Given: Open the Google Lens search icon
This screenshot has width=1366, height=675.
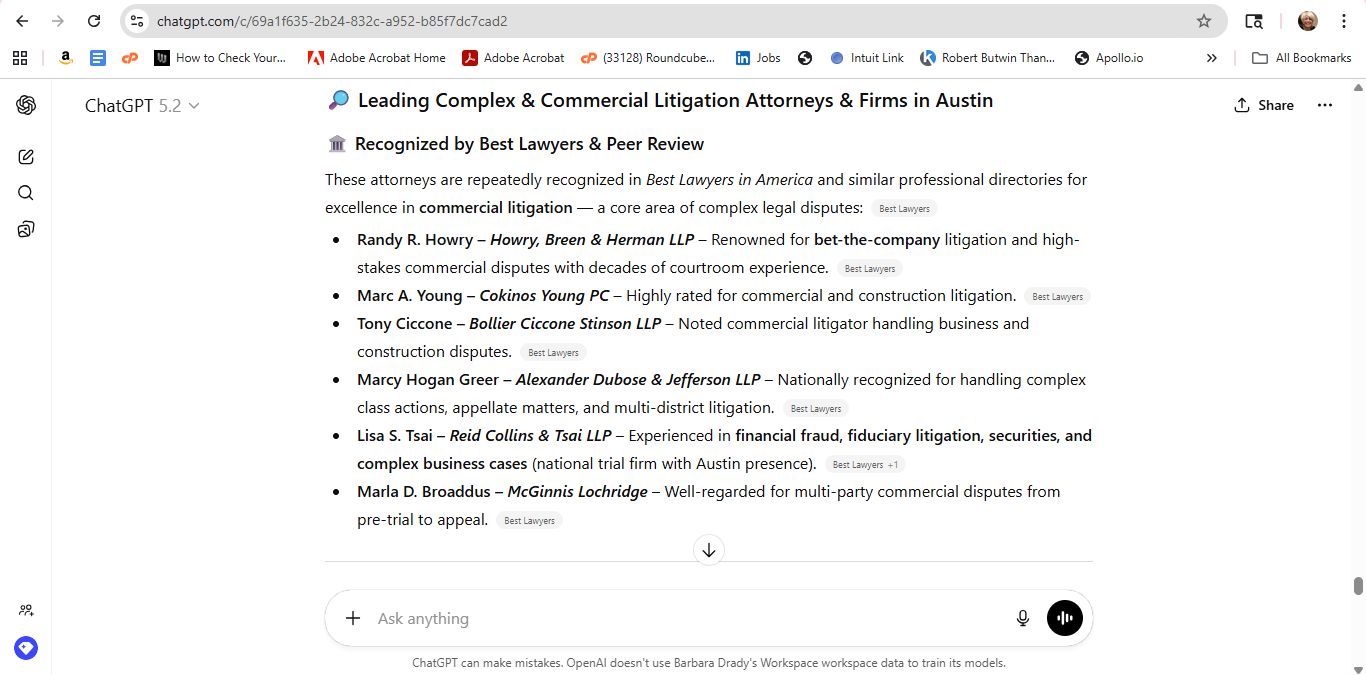Looking at the screenshot, I should pos(1254,21).
